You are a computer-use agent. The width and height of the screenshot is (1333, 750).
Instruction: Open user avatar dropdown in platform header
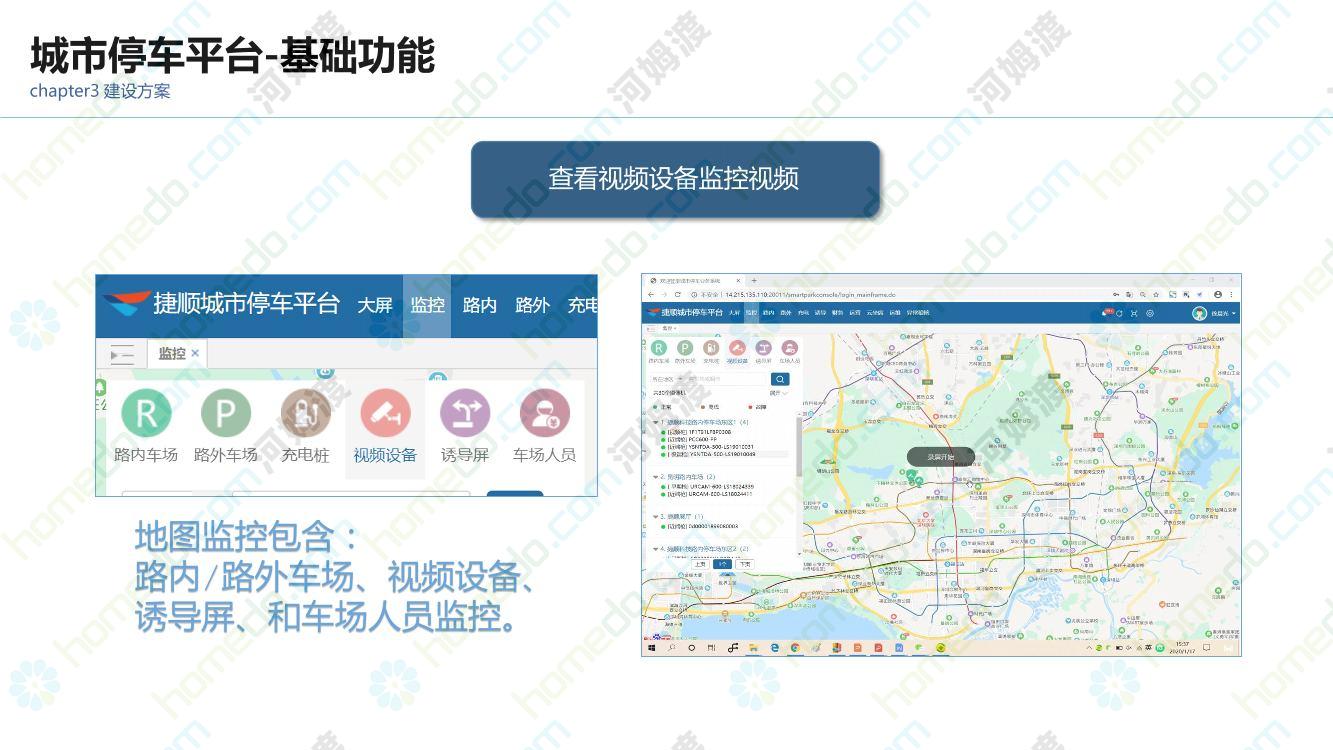1214,313
